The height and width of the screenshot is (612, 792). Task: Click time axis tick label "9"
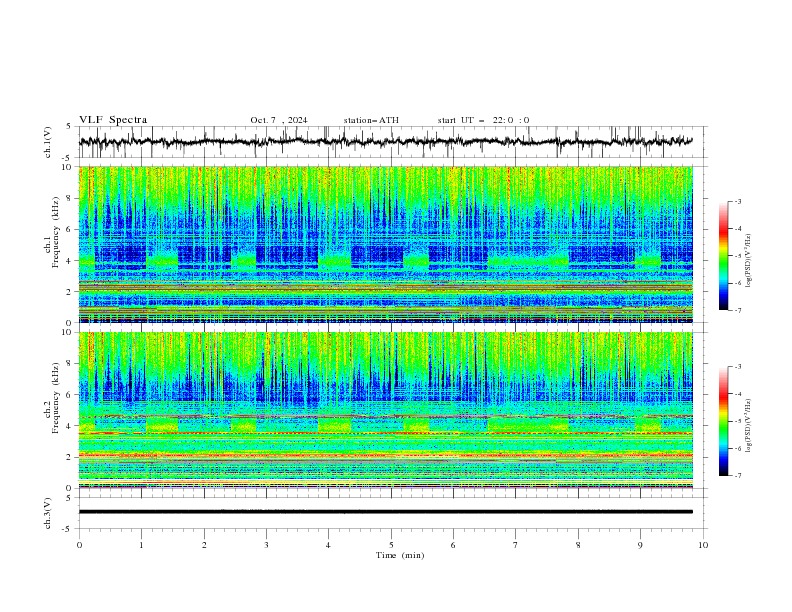coord(640,545)
